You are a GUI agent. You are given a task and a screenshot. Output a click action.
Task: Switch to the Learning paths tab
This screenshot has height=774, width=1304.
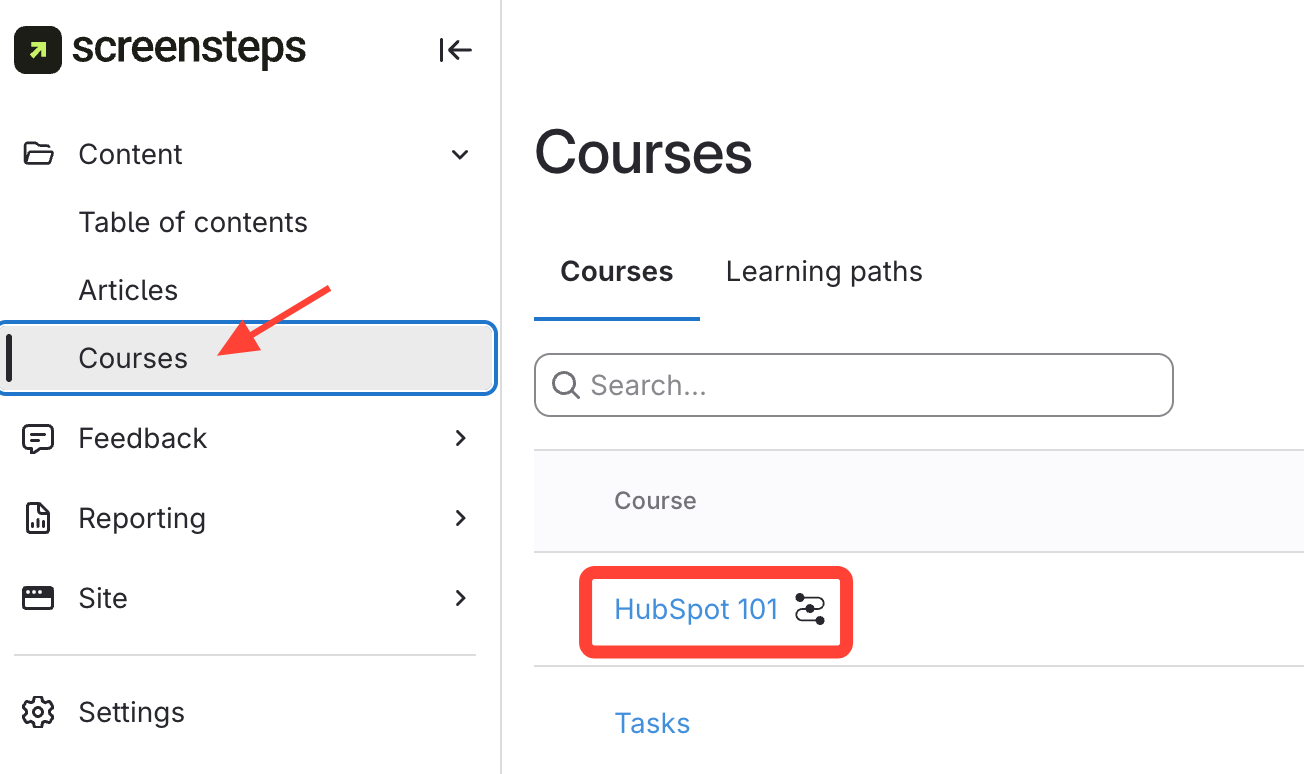point(824,272)
